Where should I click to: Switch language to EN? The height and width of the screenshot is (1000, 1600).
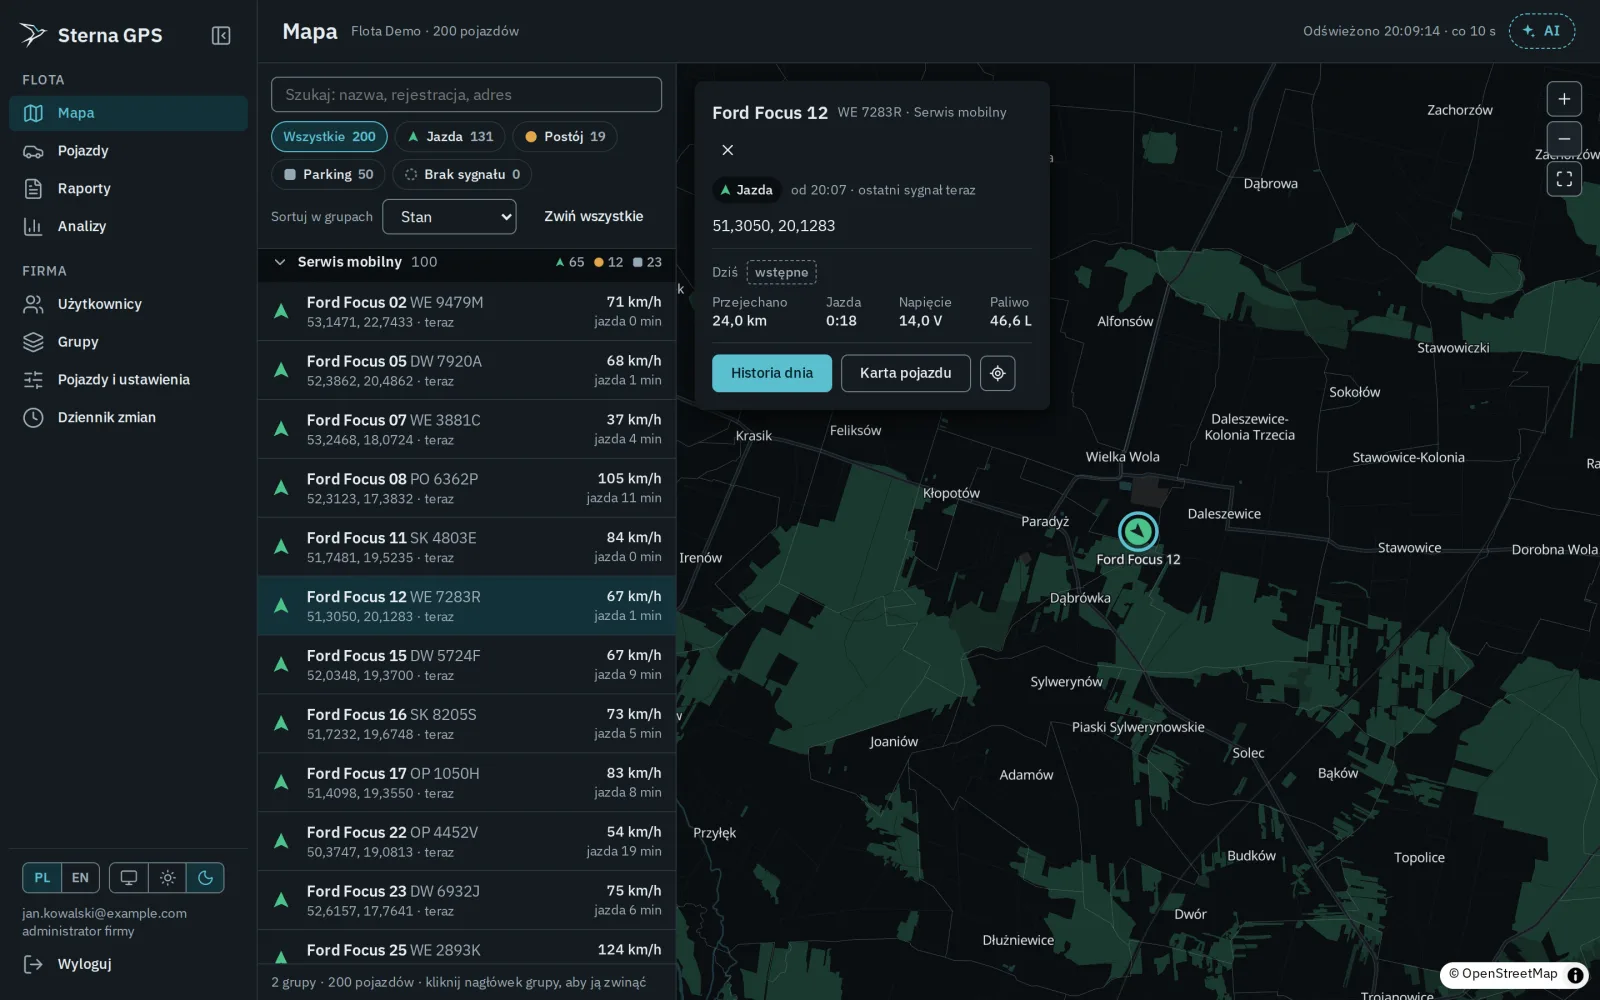[x=80, y=878]
